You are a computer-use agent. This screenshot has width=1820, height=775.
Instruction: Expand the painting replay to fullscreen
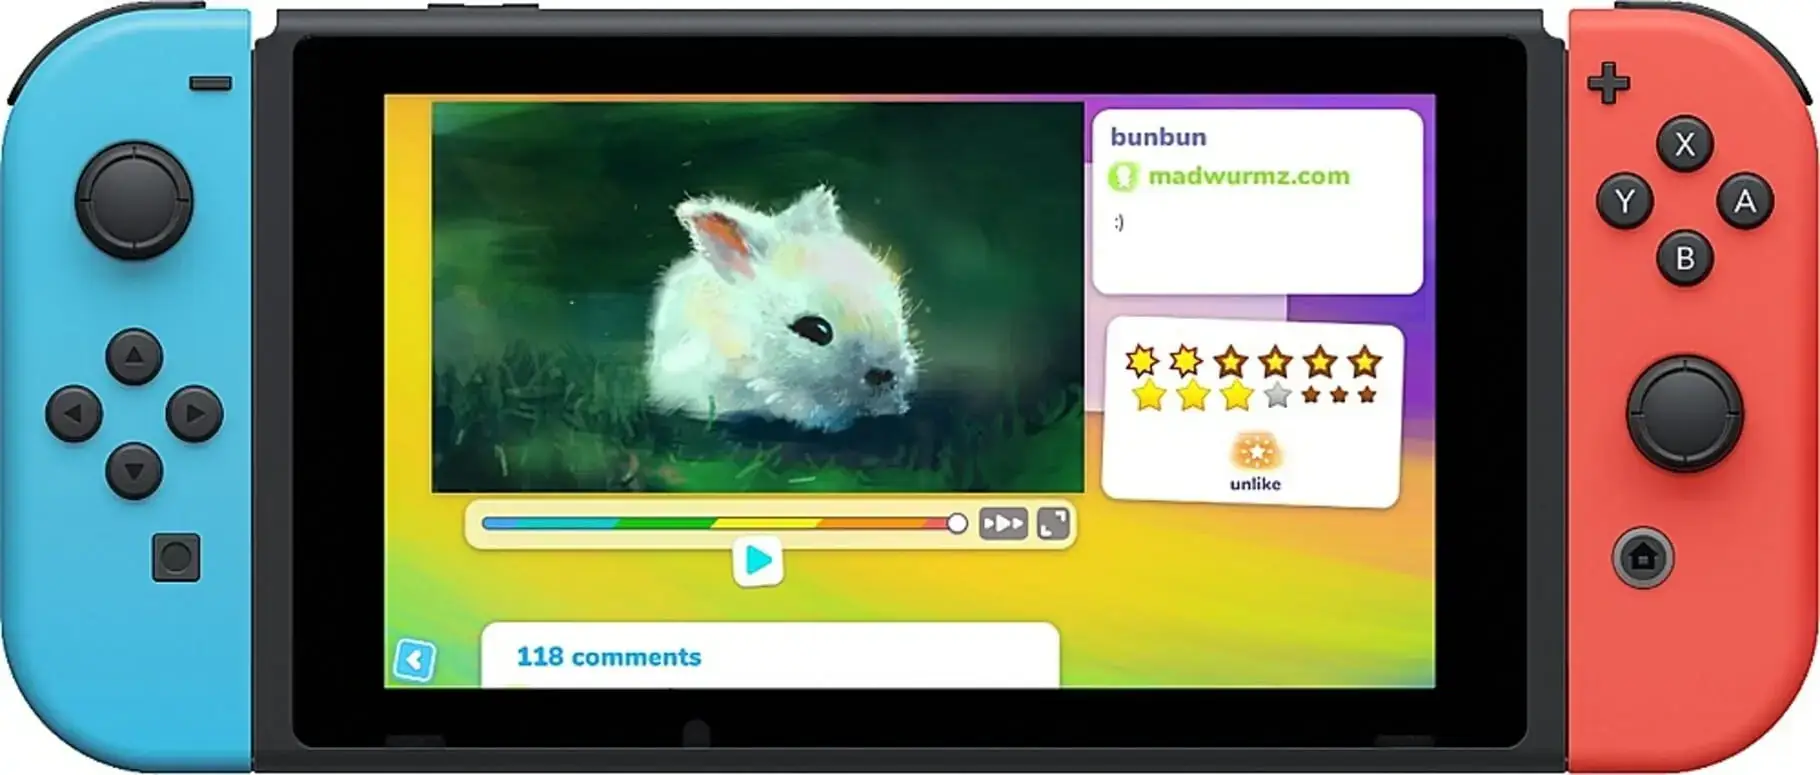point(1053,524)
